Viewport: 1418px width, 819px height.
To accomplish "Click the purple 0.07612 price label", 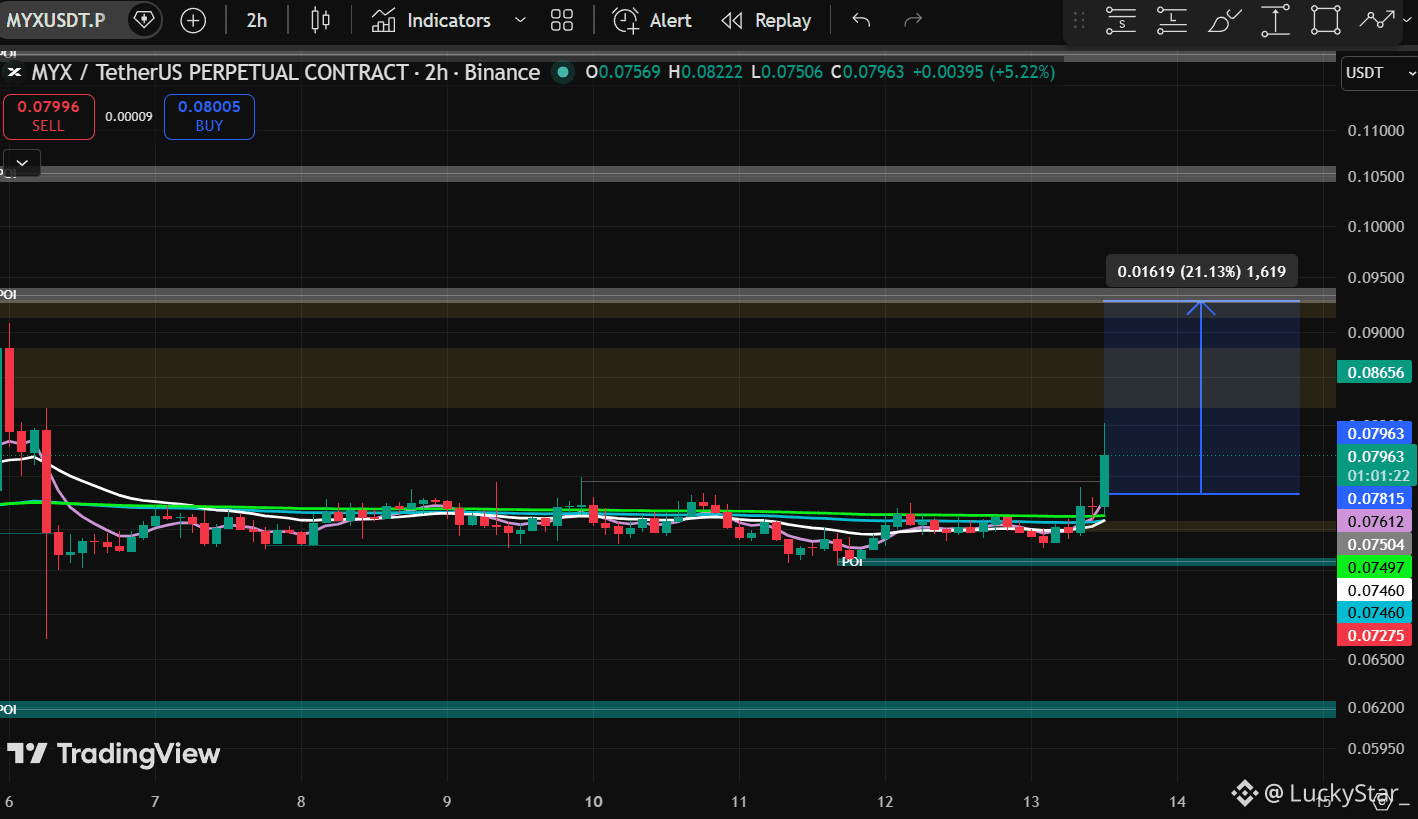I will click(1375, 521).
